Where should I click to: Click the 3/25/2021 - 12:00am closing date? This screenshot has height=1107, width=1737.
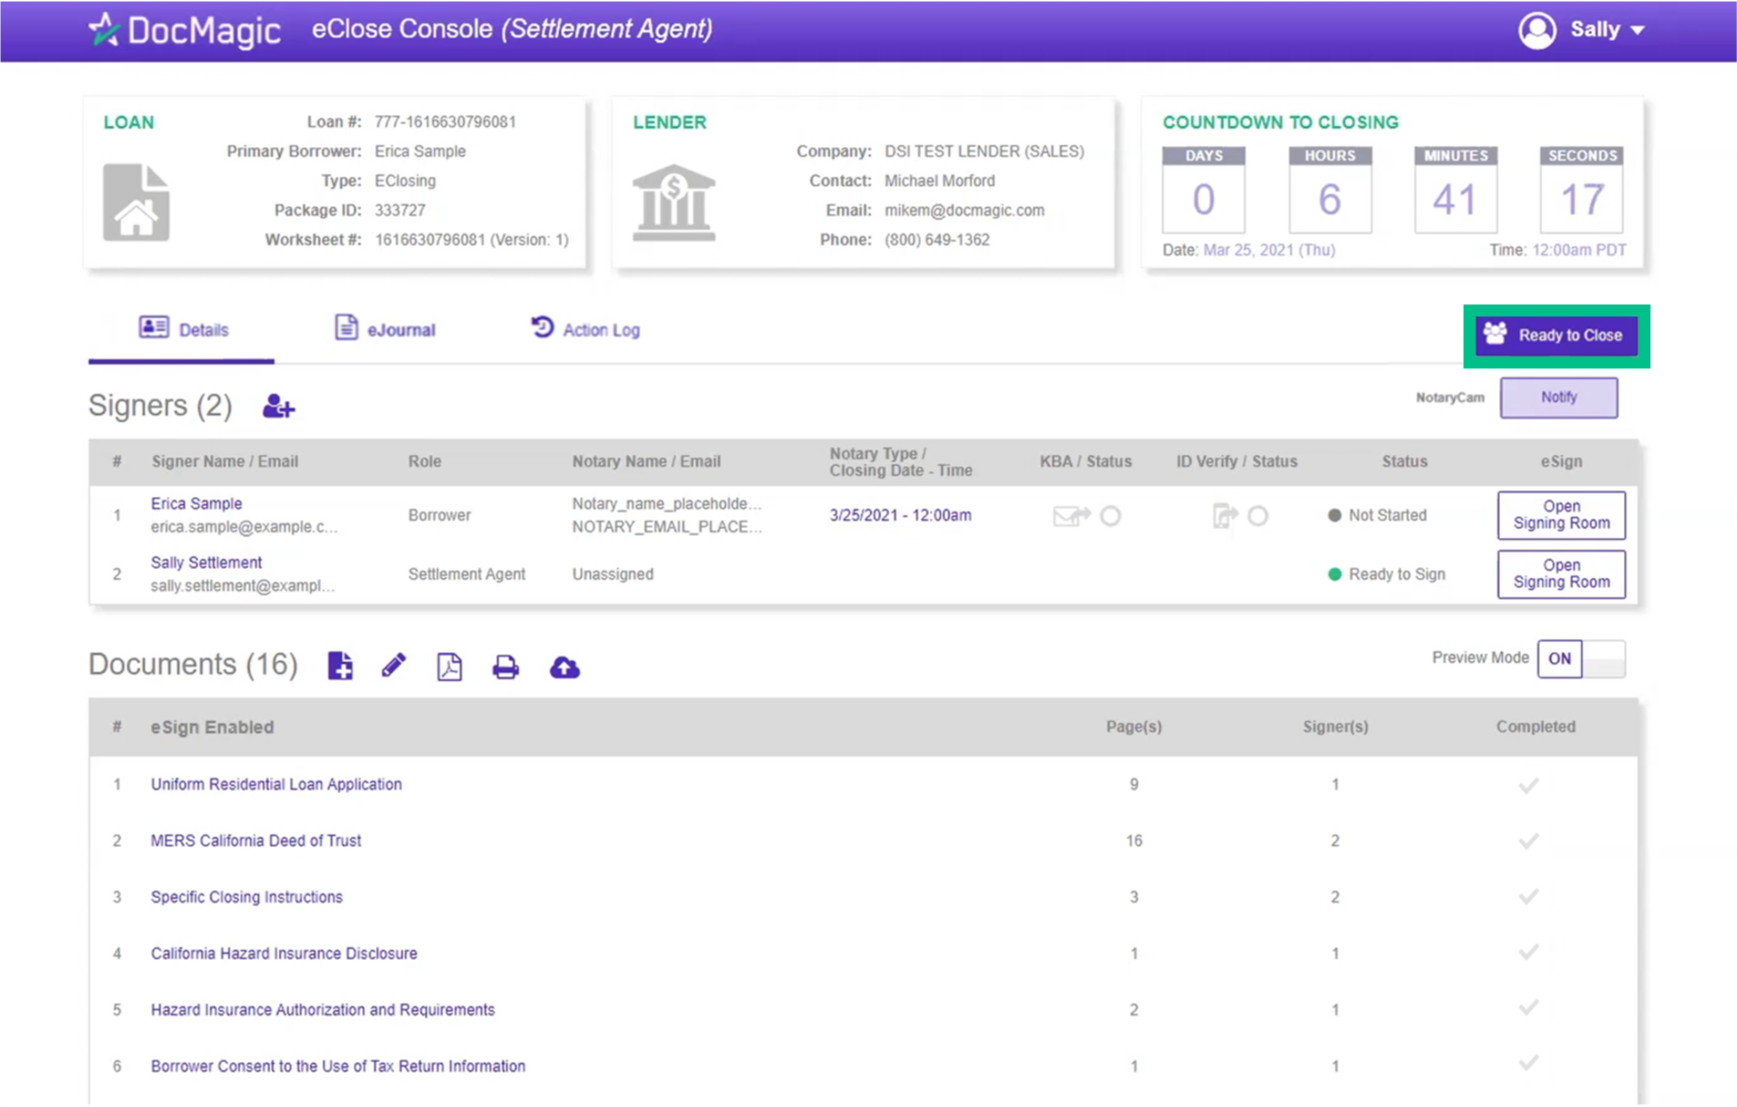tap(900, 515)
